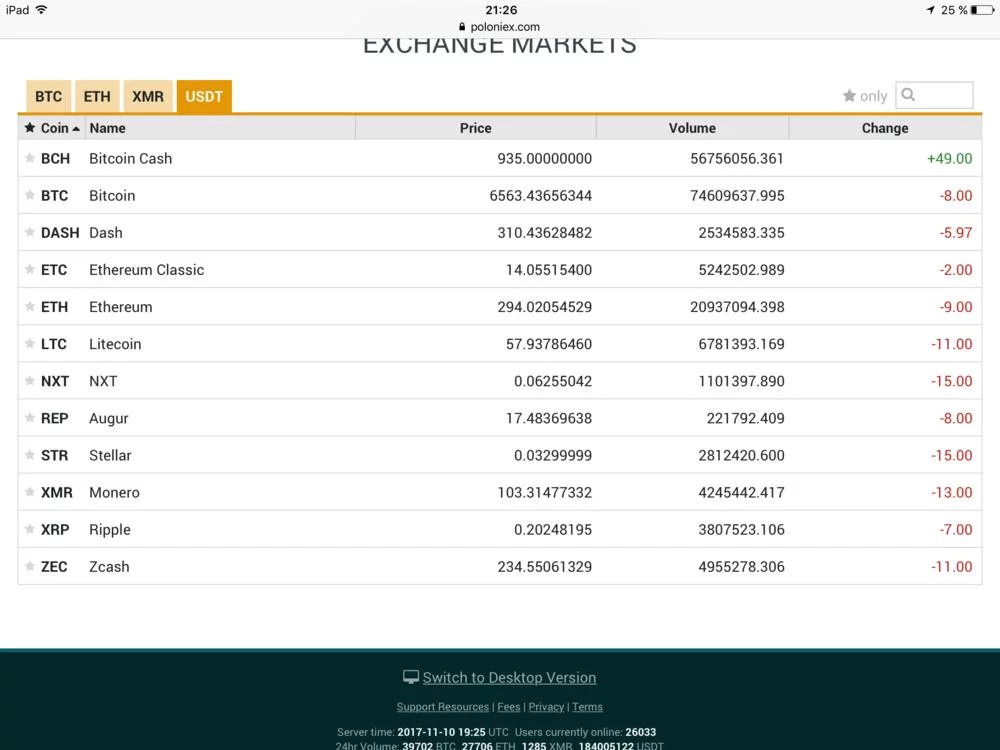Open the Litecoin market
Viewport: 1000px width, 750px height.
coord(115,343)
